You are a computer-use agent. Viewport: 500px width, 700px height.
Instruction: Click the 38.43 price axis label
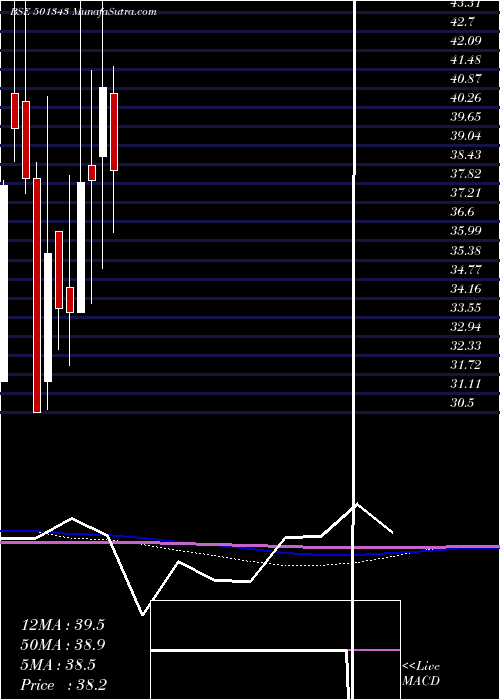pyautogui.click(x=466, y=155)
